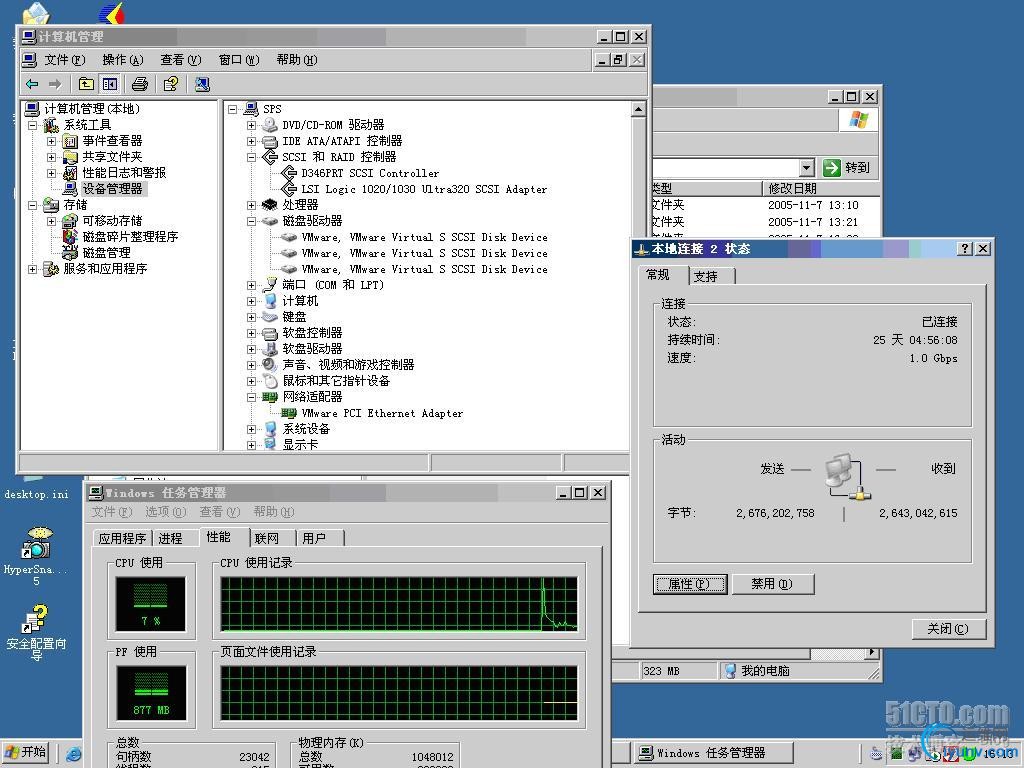Image resolution: width=1024 pixels, height=768 pixels.
Task: Click the 磁盘碎片整理程序 tree icon
Action: coord(70,236)
